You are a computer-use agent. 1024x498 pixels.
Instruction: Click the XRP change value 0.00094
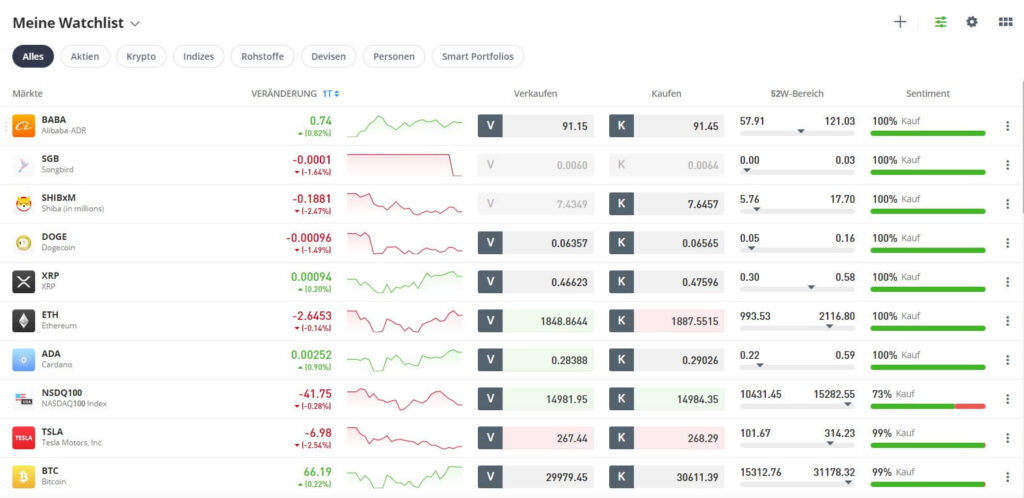pos(312,277)
